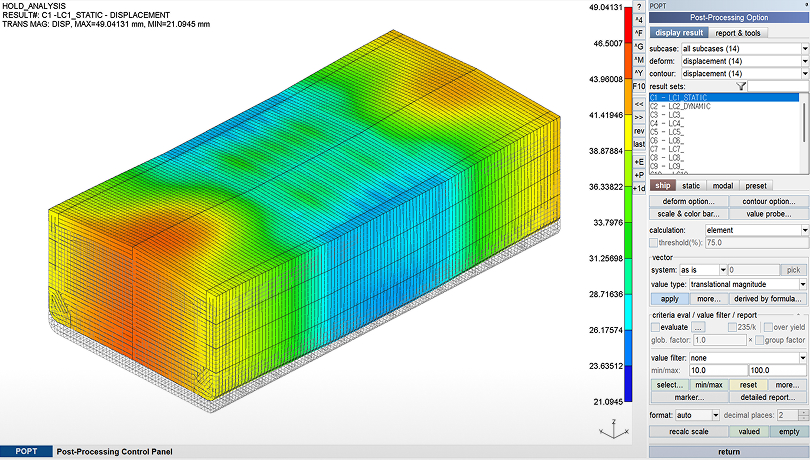Open the subcase dropdown
This screenshot has width=810, height=460.
coord(743,48)
